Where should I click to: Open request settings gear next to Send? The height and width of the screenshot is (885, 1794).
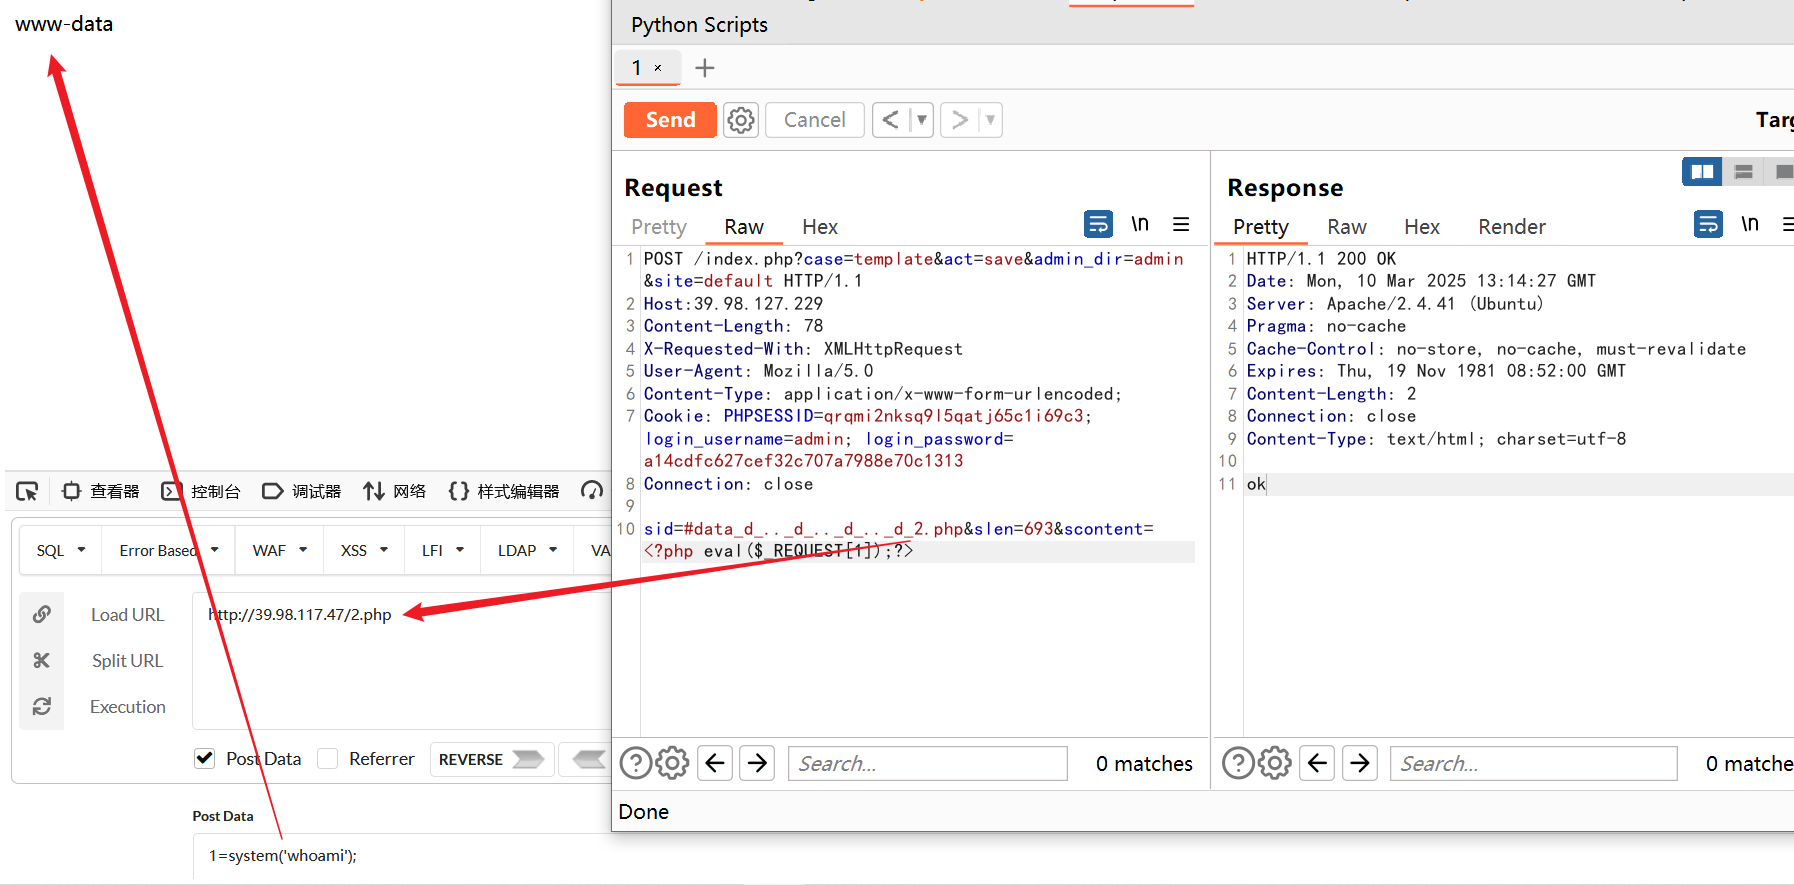(x=741, y=120)
